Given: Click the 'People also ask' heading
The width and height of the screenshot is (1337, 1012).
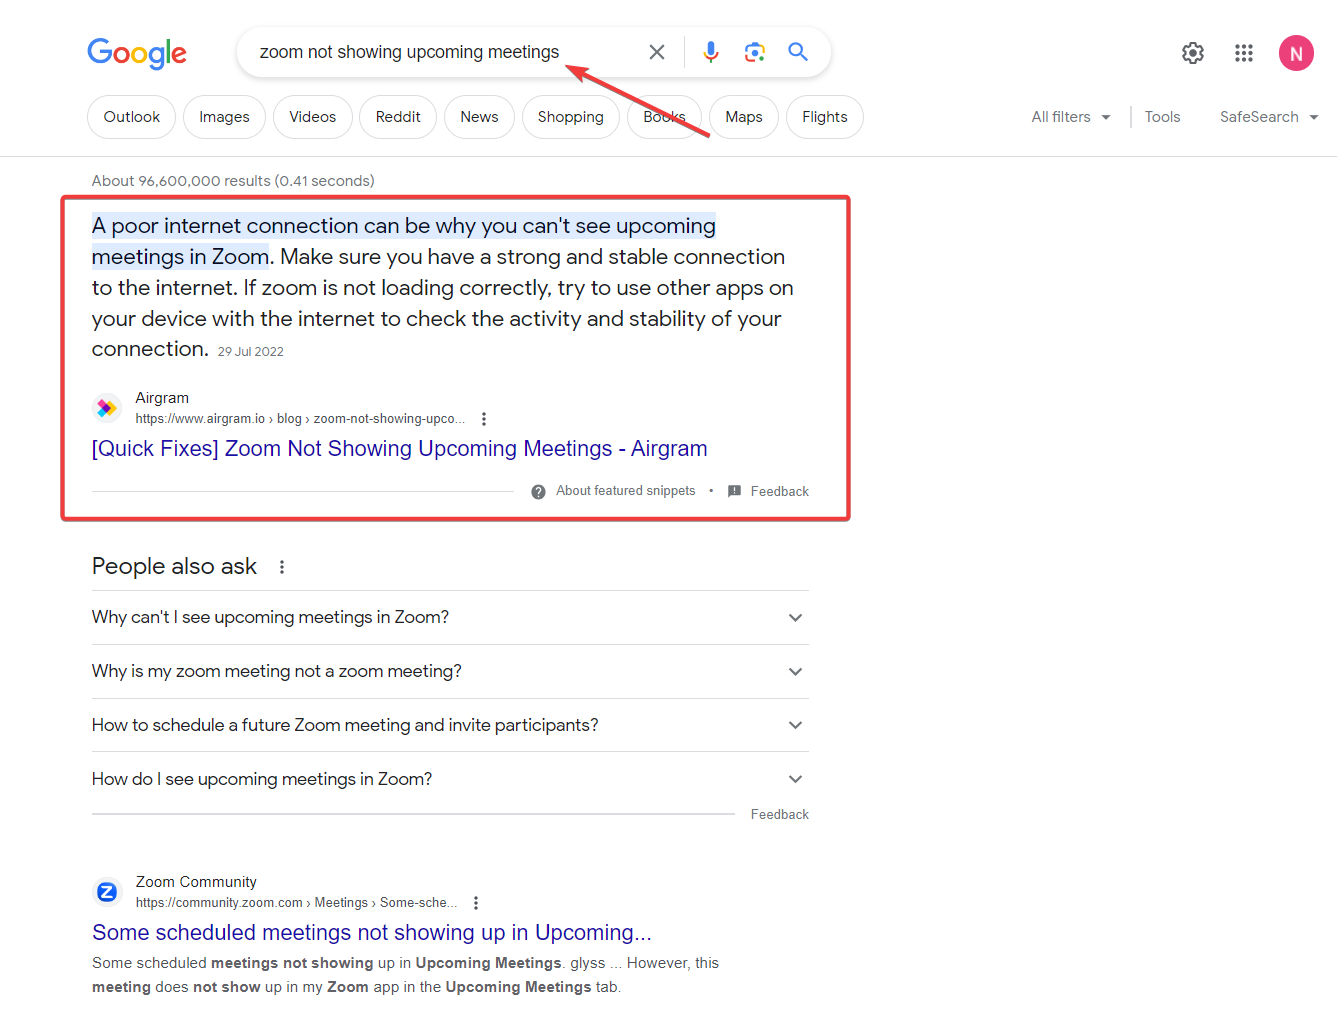Looking at the screenshot, I should (x=174, y=567).
